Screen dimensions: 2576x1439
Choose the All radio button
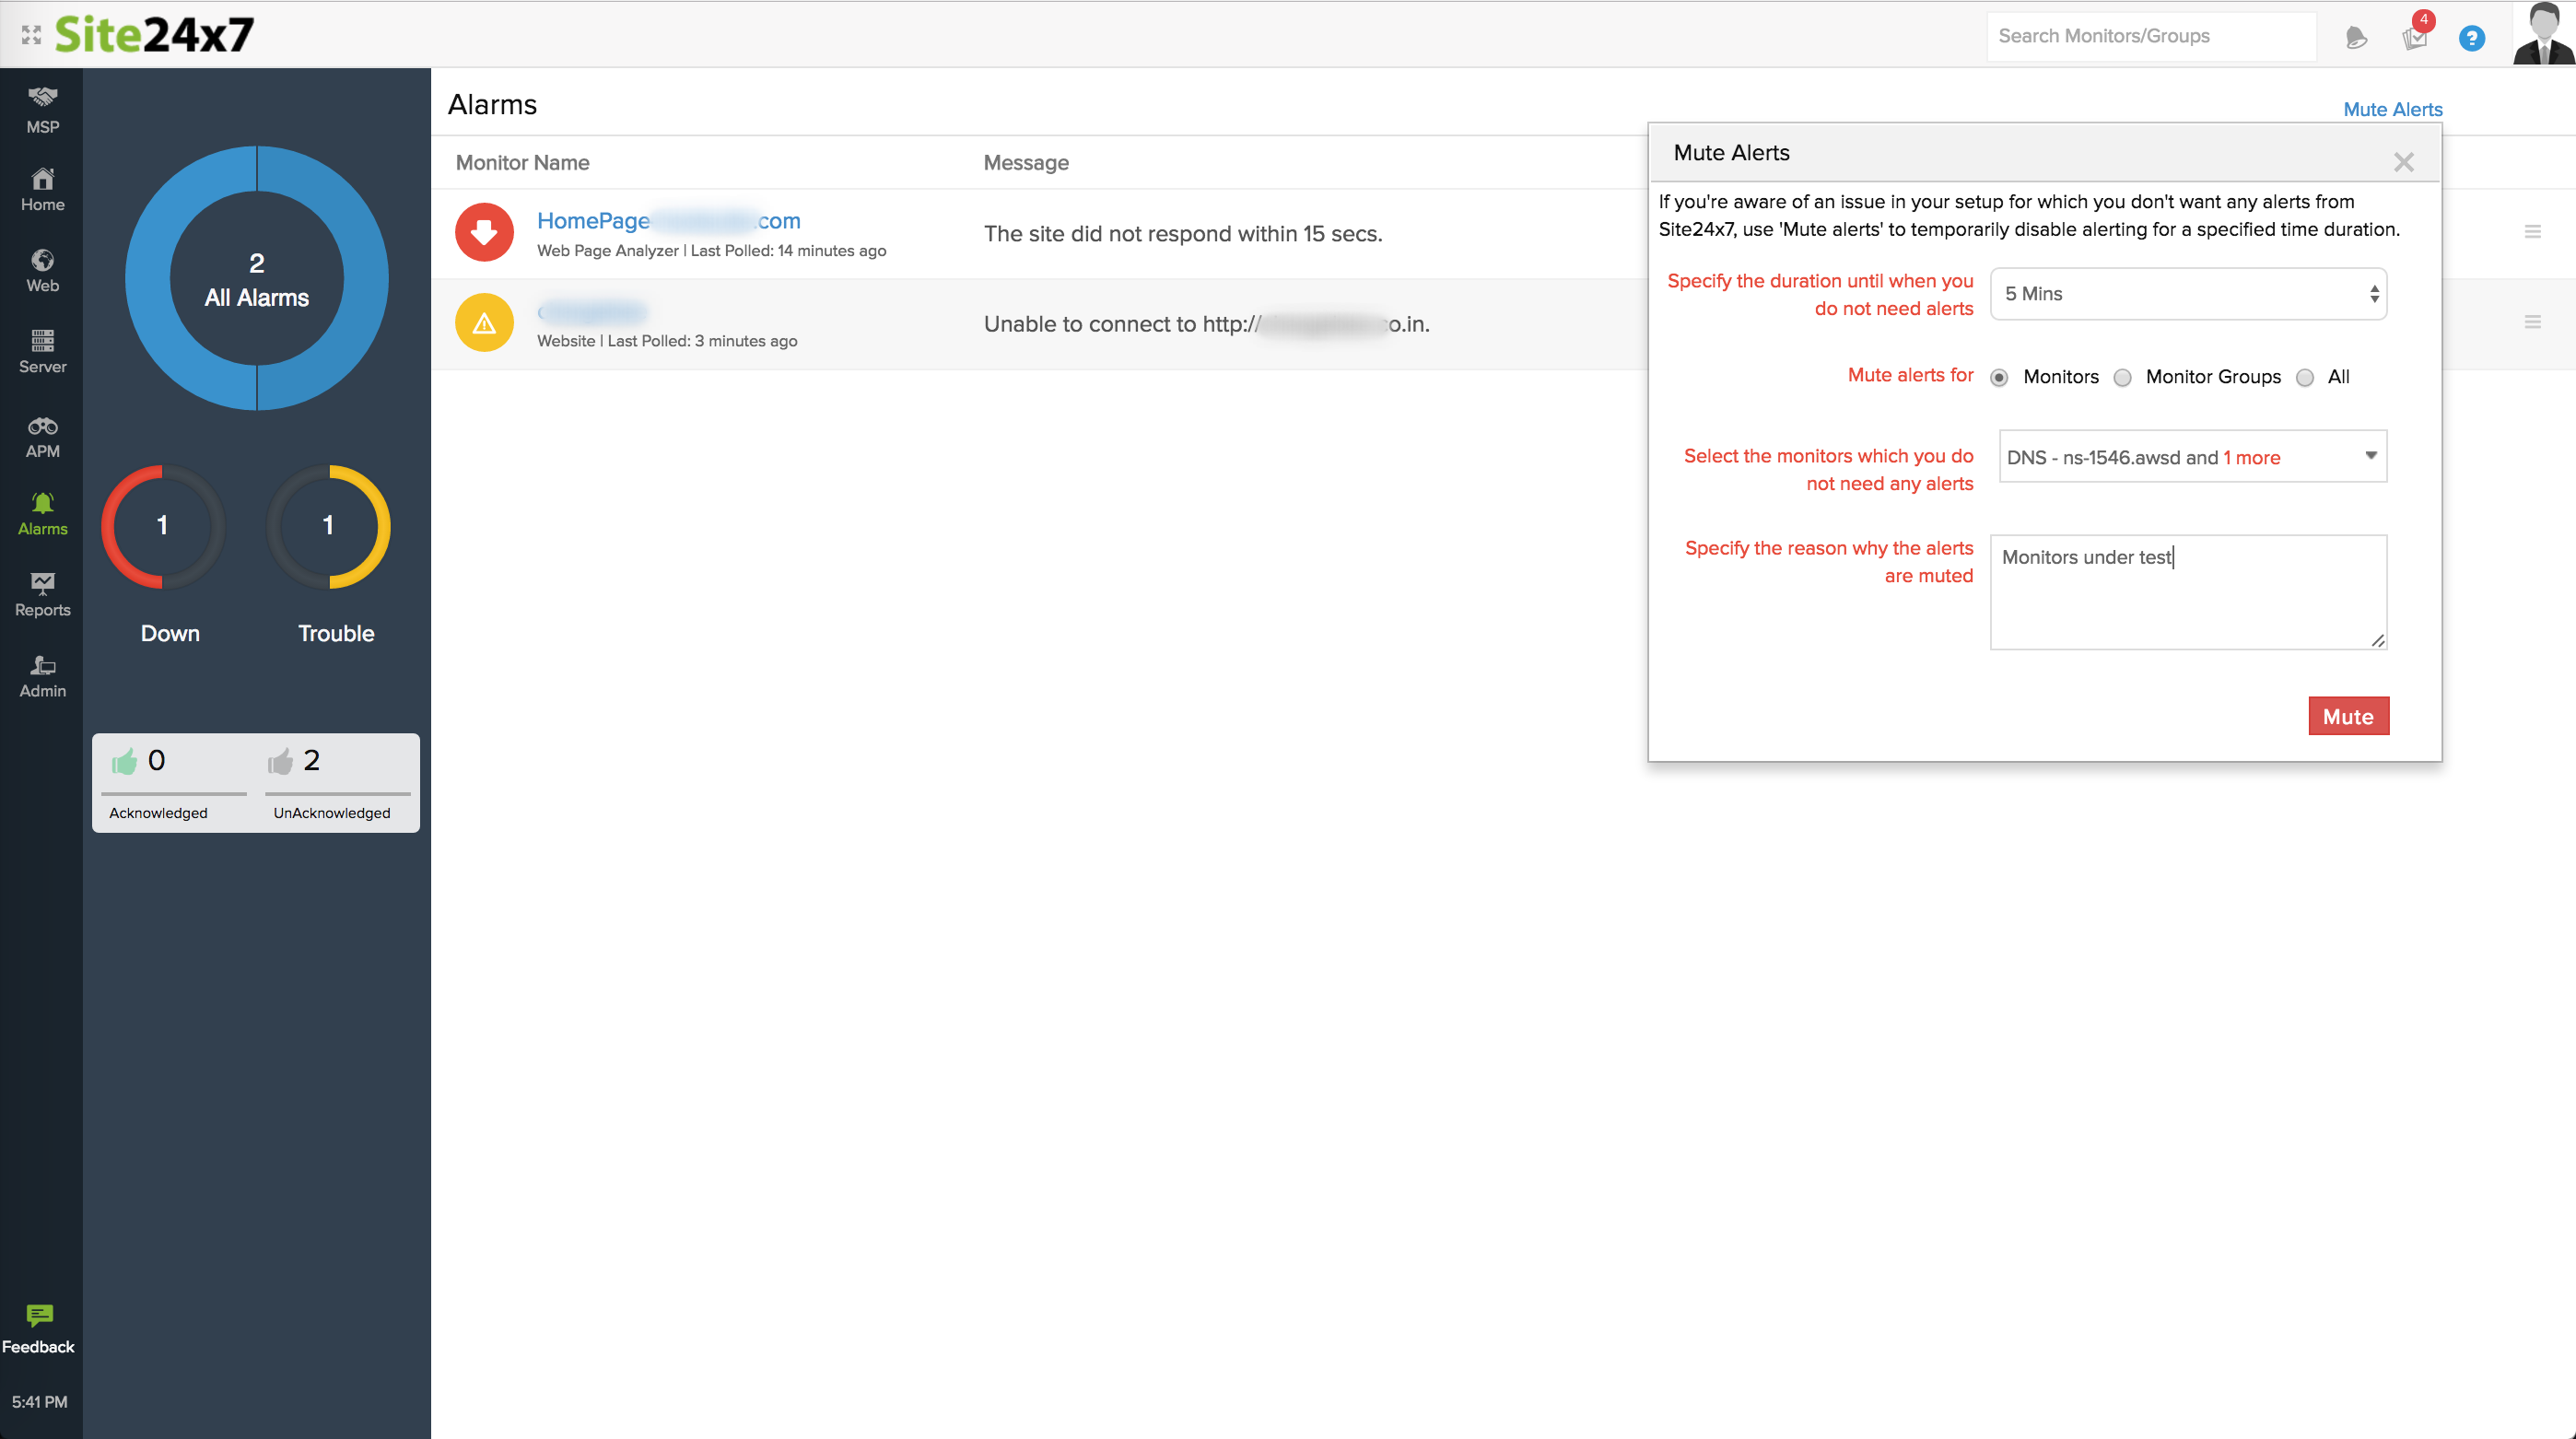click(2305, 377)
